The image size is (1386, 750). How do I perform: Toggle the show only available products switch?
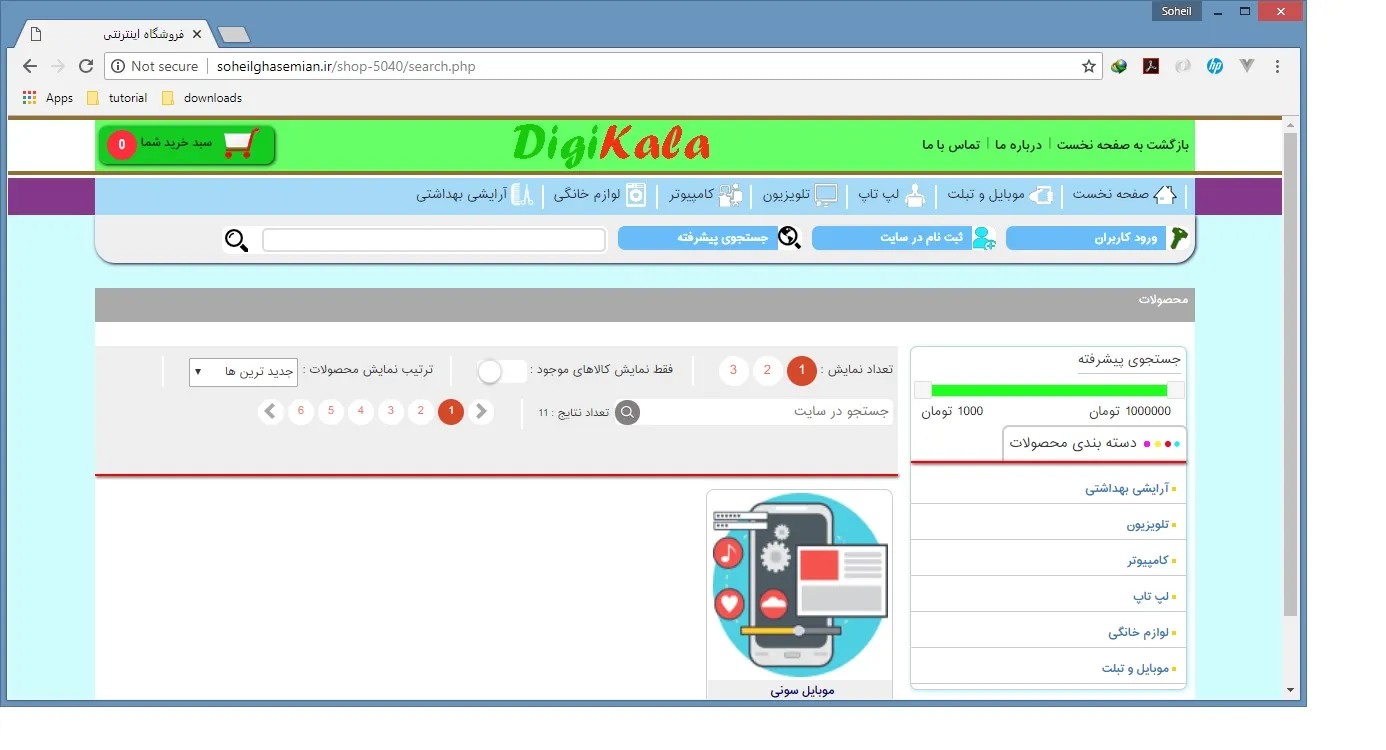(x=501, y=371)
